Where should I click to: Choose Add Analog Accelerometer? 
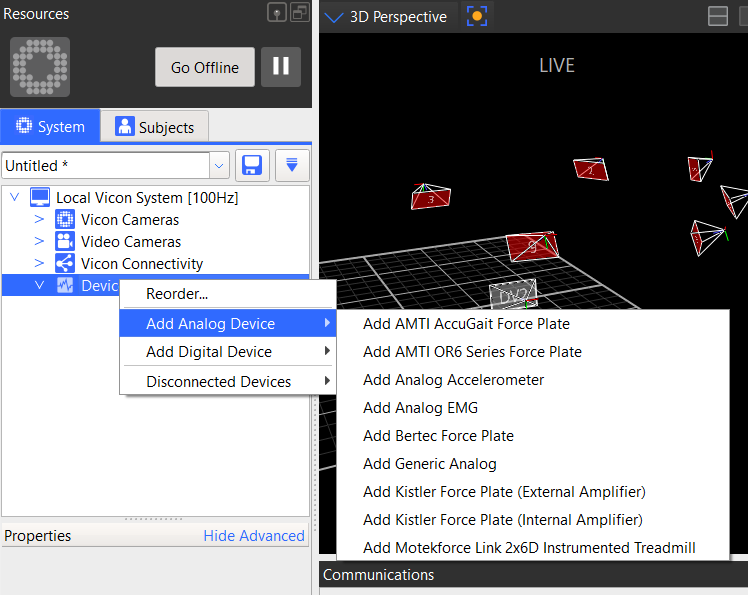(x=533, y=380)
